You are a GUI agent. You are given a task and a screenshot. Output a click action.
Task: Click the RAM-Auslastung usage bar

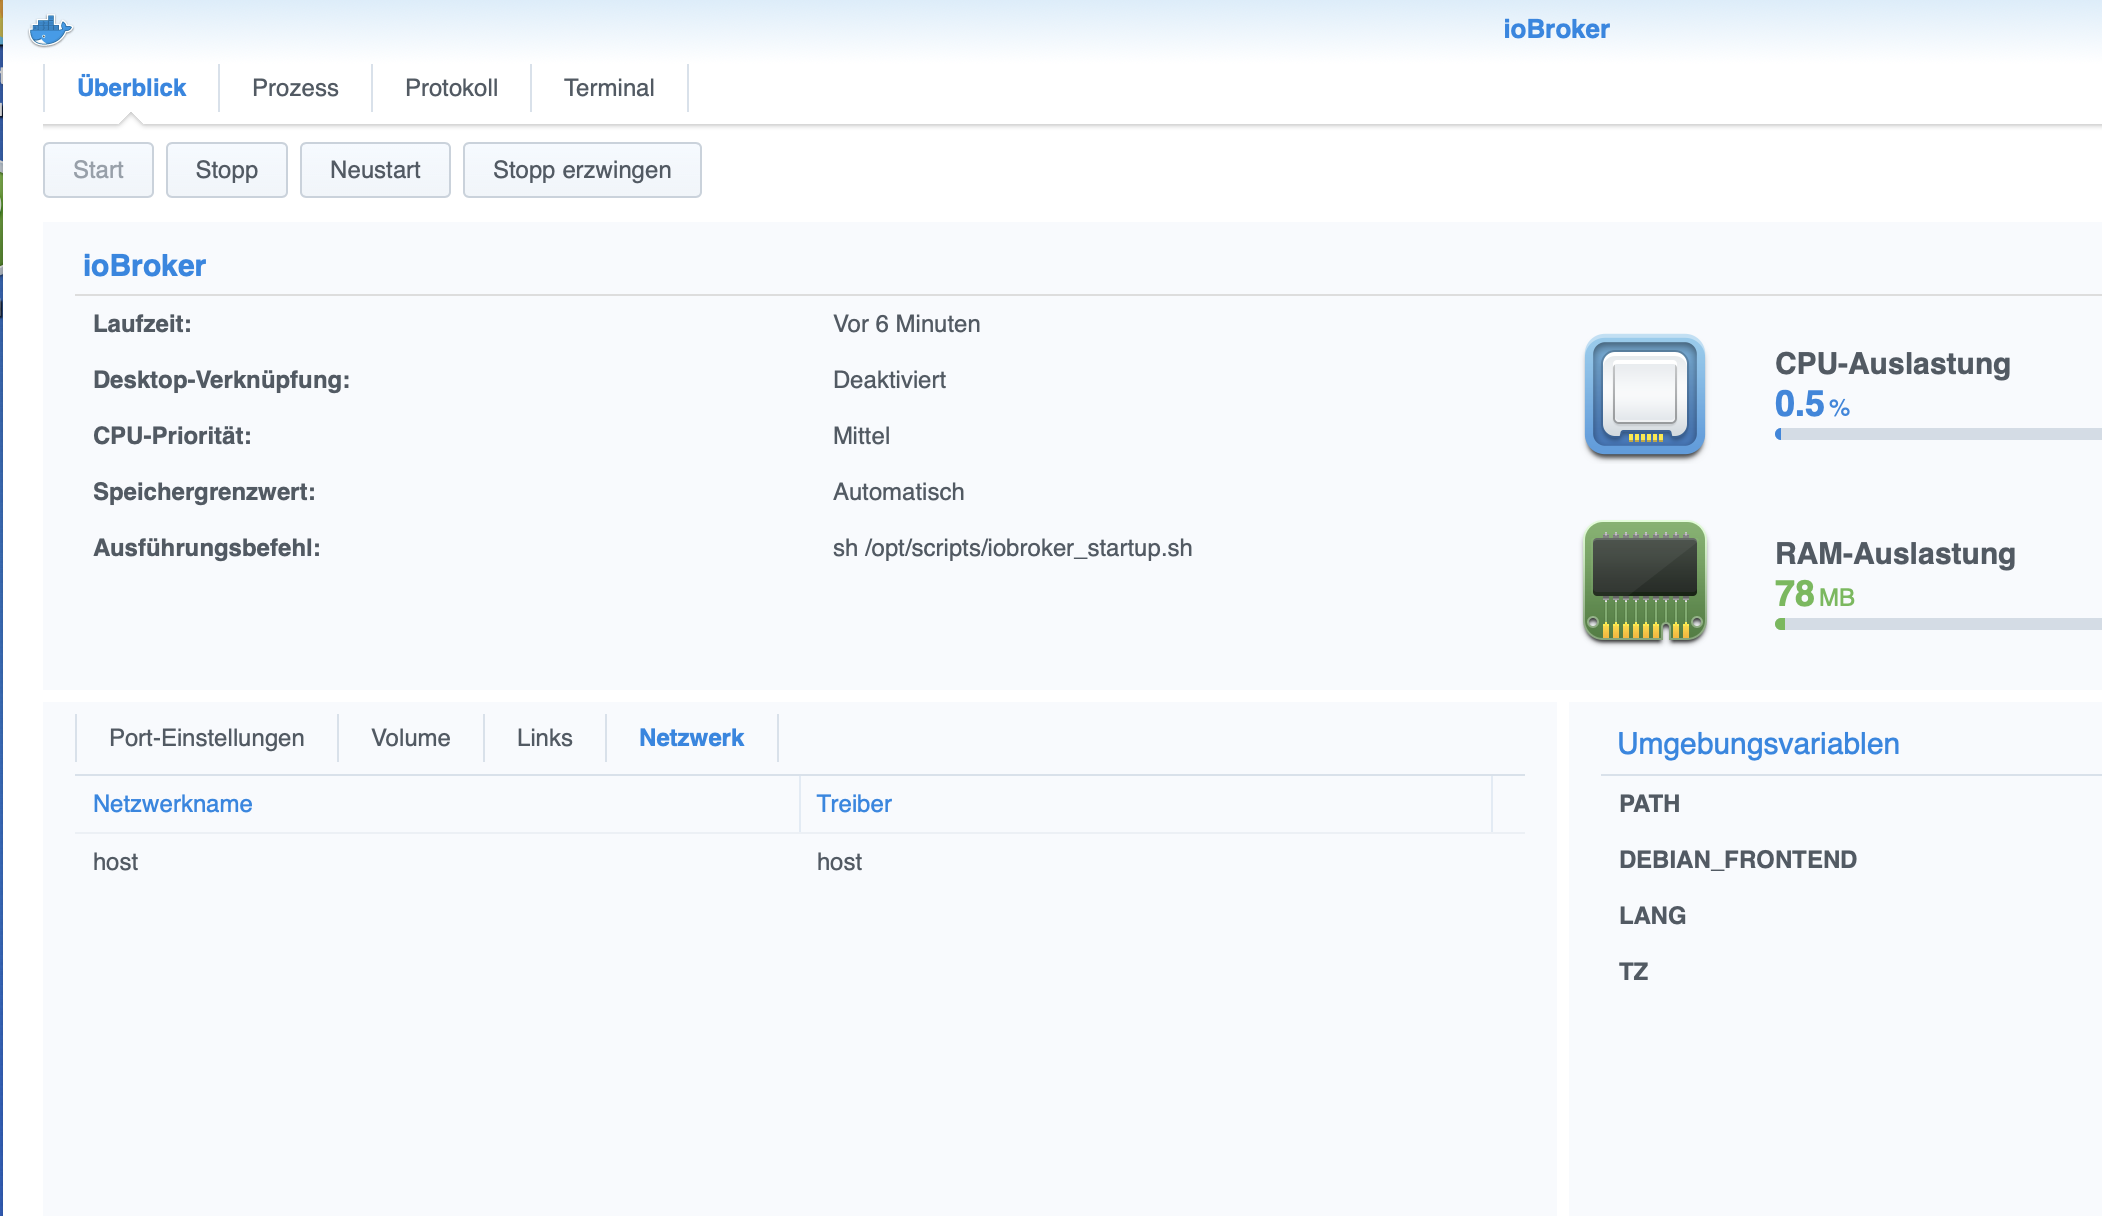click(1938, 624)
